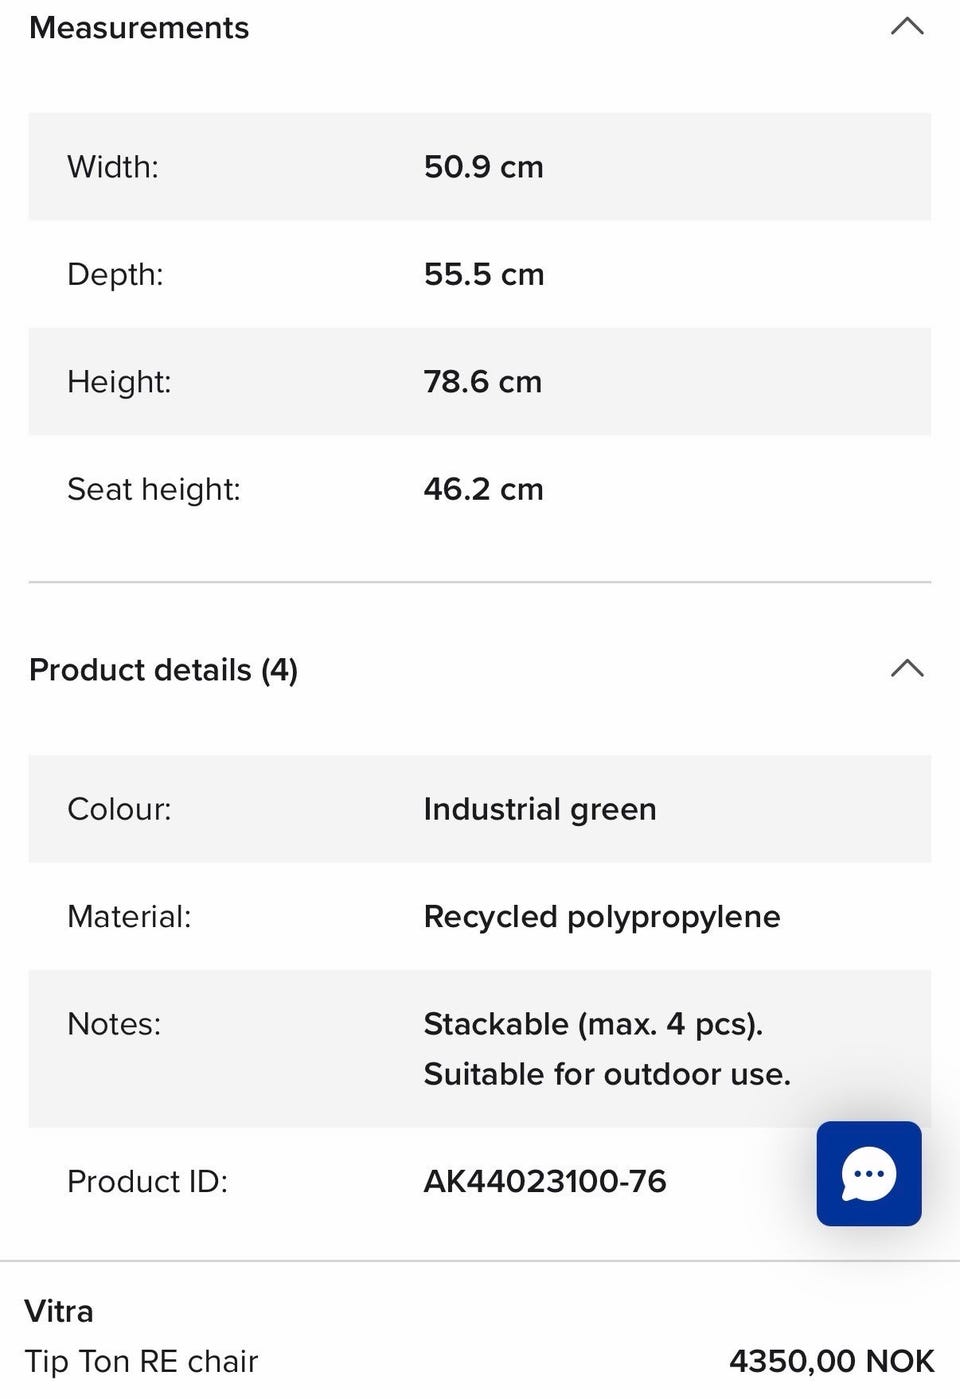Open the Vitra brand link
960x1399 pixels.
point(59,1311)
